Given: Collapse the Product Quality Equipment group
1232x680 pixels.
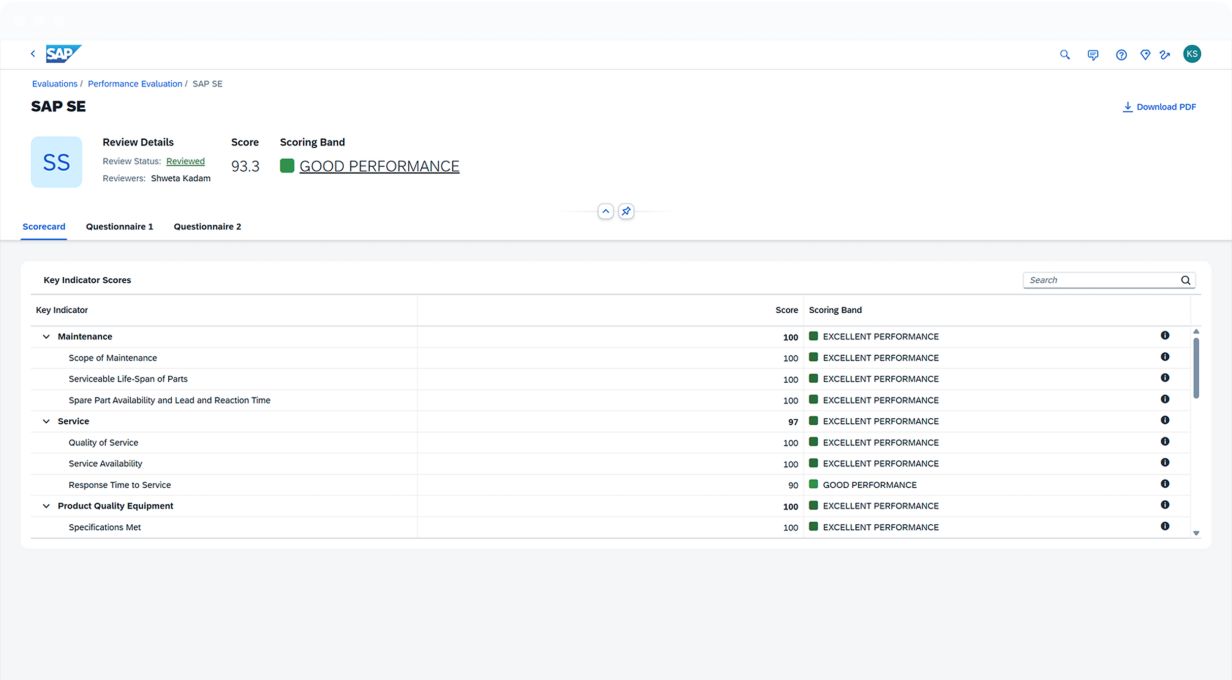Looking at the screenshot, I should click(46, 507).
